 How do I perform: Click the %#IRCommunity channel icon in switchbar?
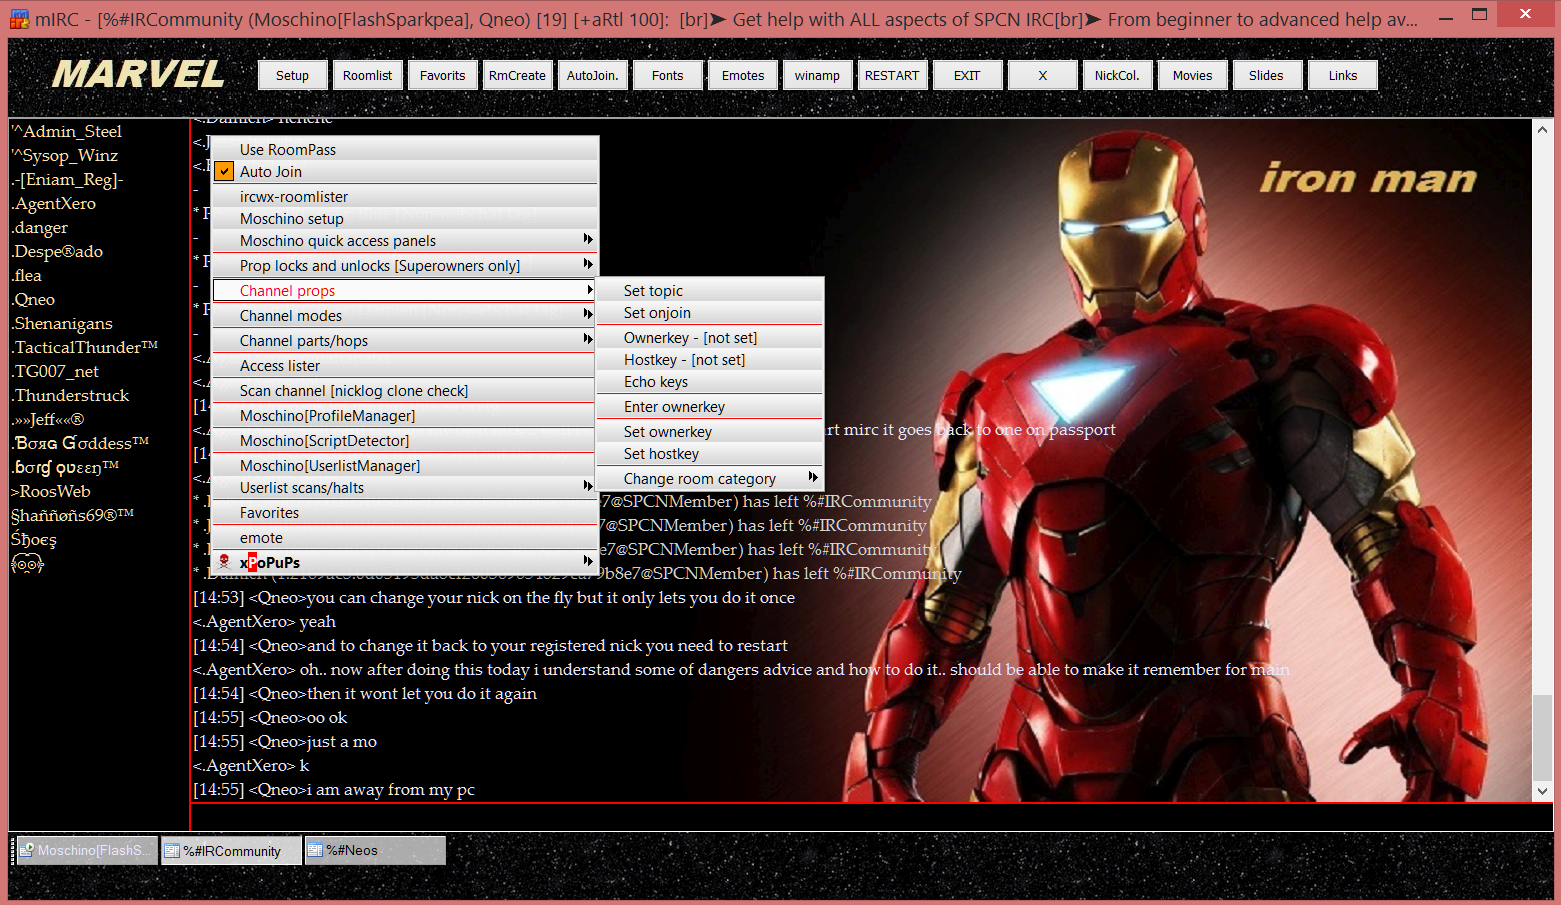click(x=172, y=851)
